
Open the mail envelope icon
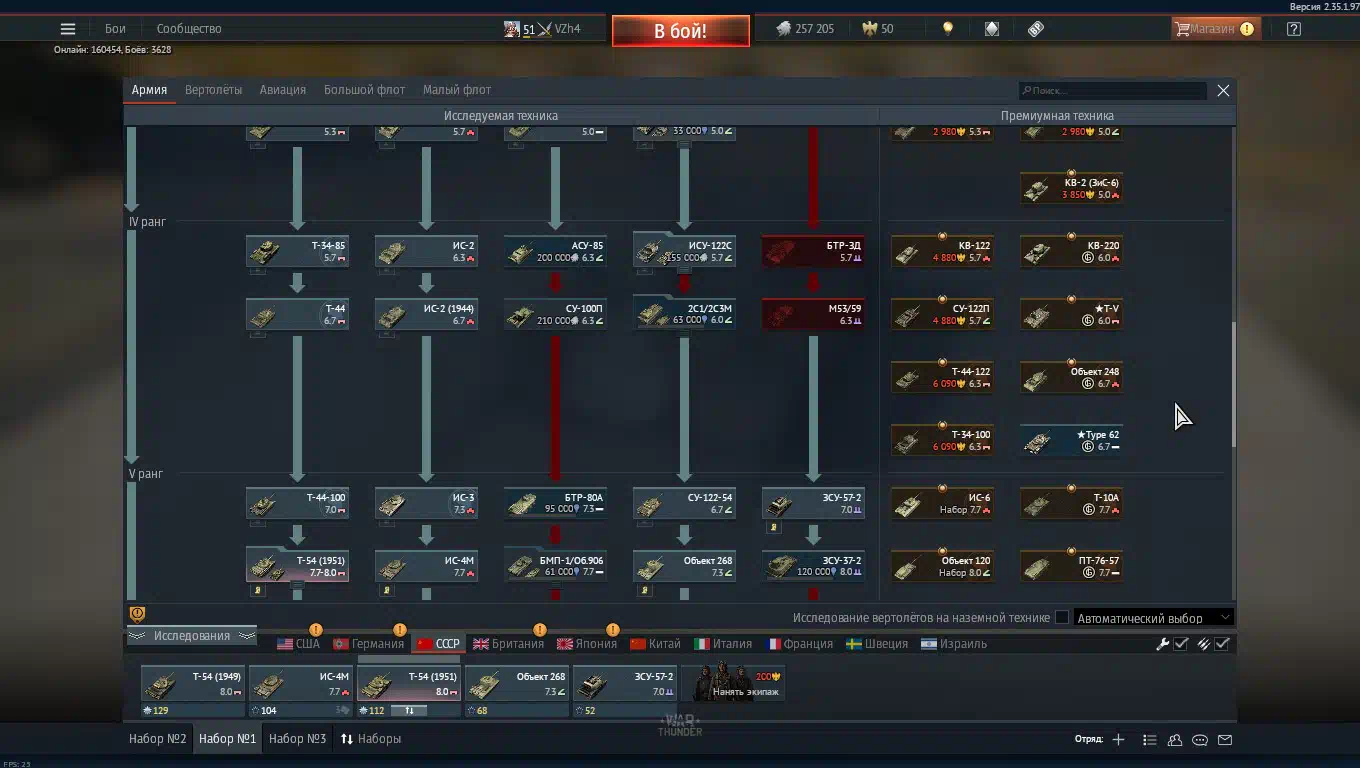[1225, 740]
